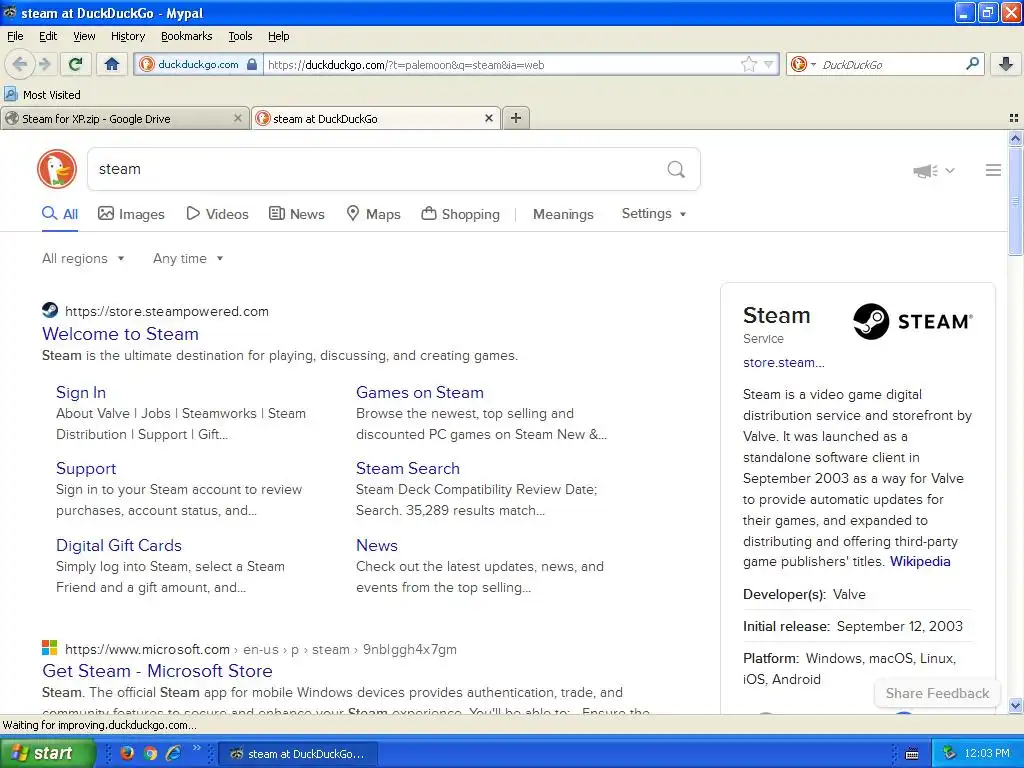Open store.steam... link in info panel
The image size is (1024, 768).
click(x=784, y=362)
